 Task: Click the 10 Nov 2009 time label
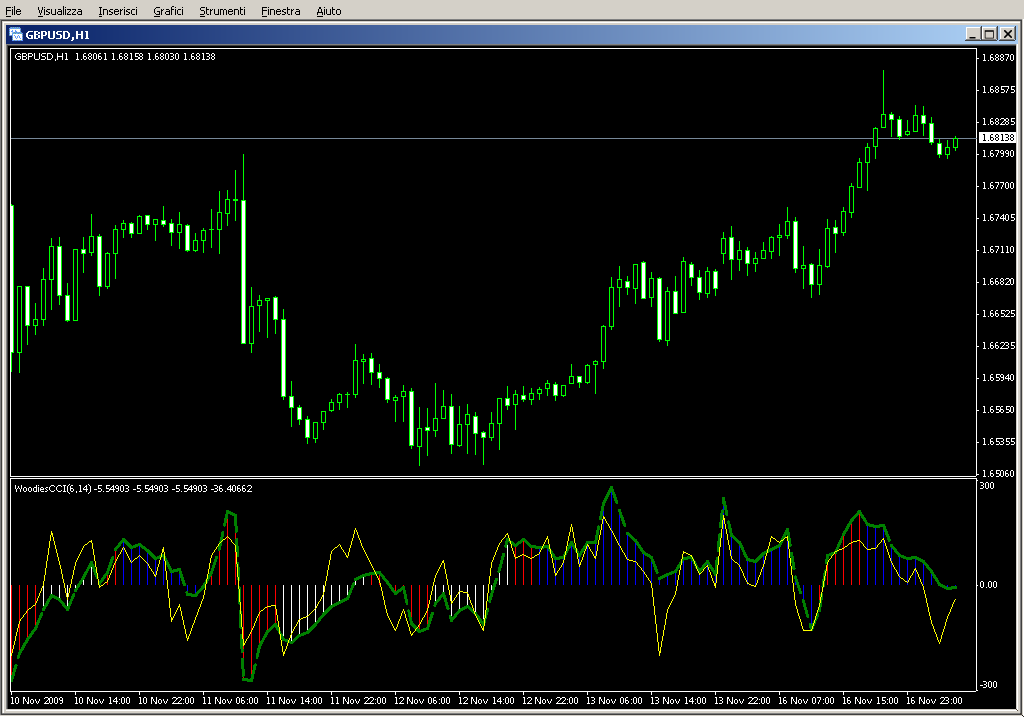37,701
